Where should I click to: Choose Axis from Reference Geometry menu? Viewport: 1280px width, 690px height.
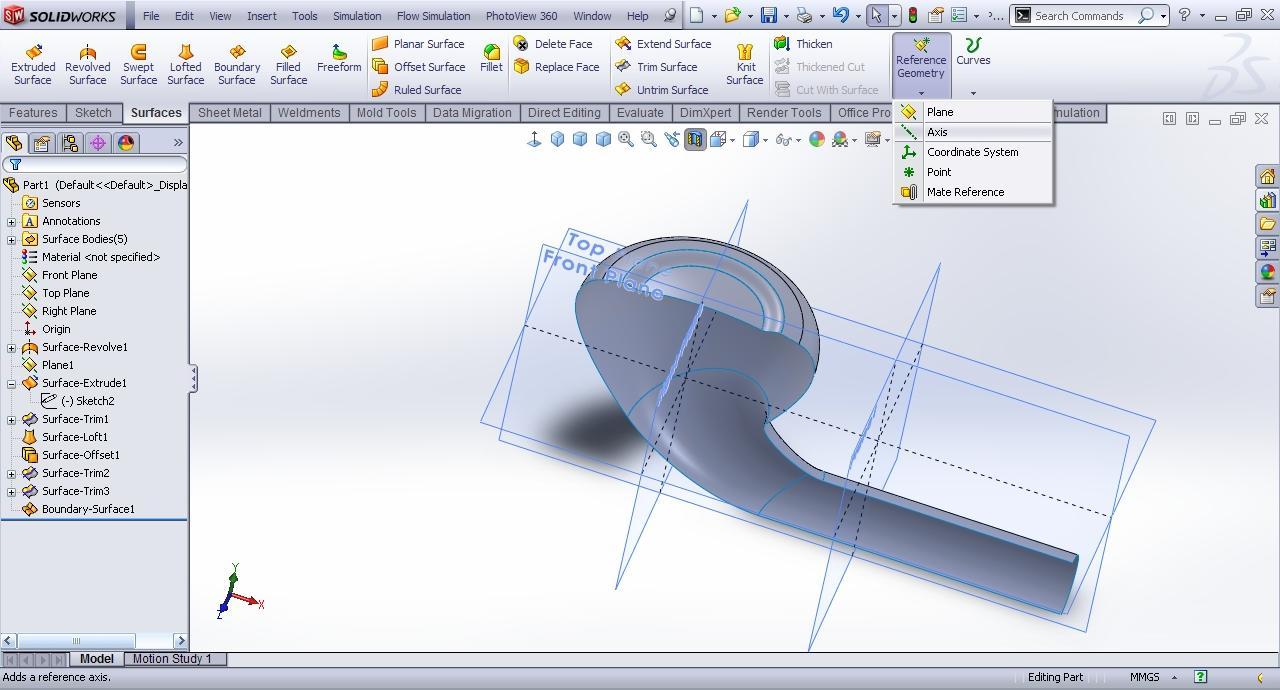(x=973, y=132)
